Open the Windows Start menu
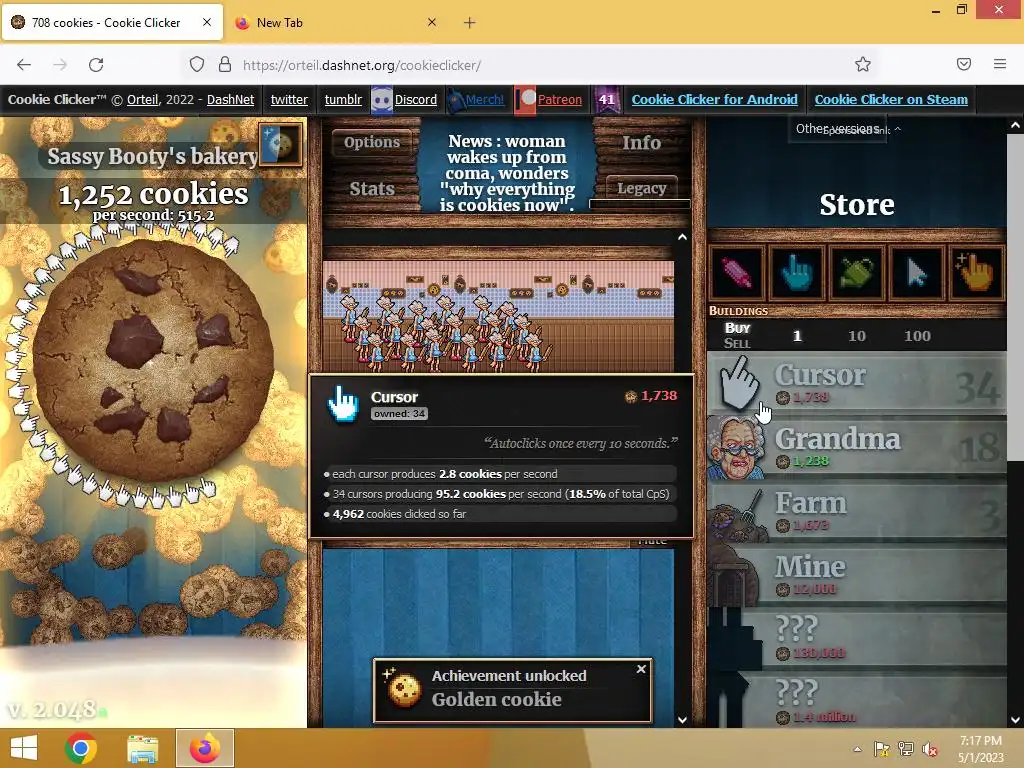This screenshot has height=768, width=1024. [24, 748]
